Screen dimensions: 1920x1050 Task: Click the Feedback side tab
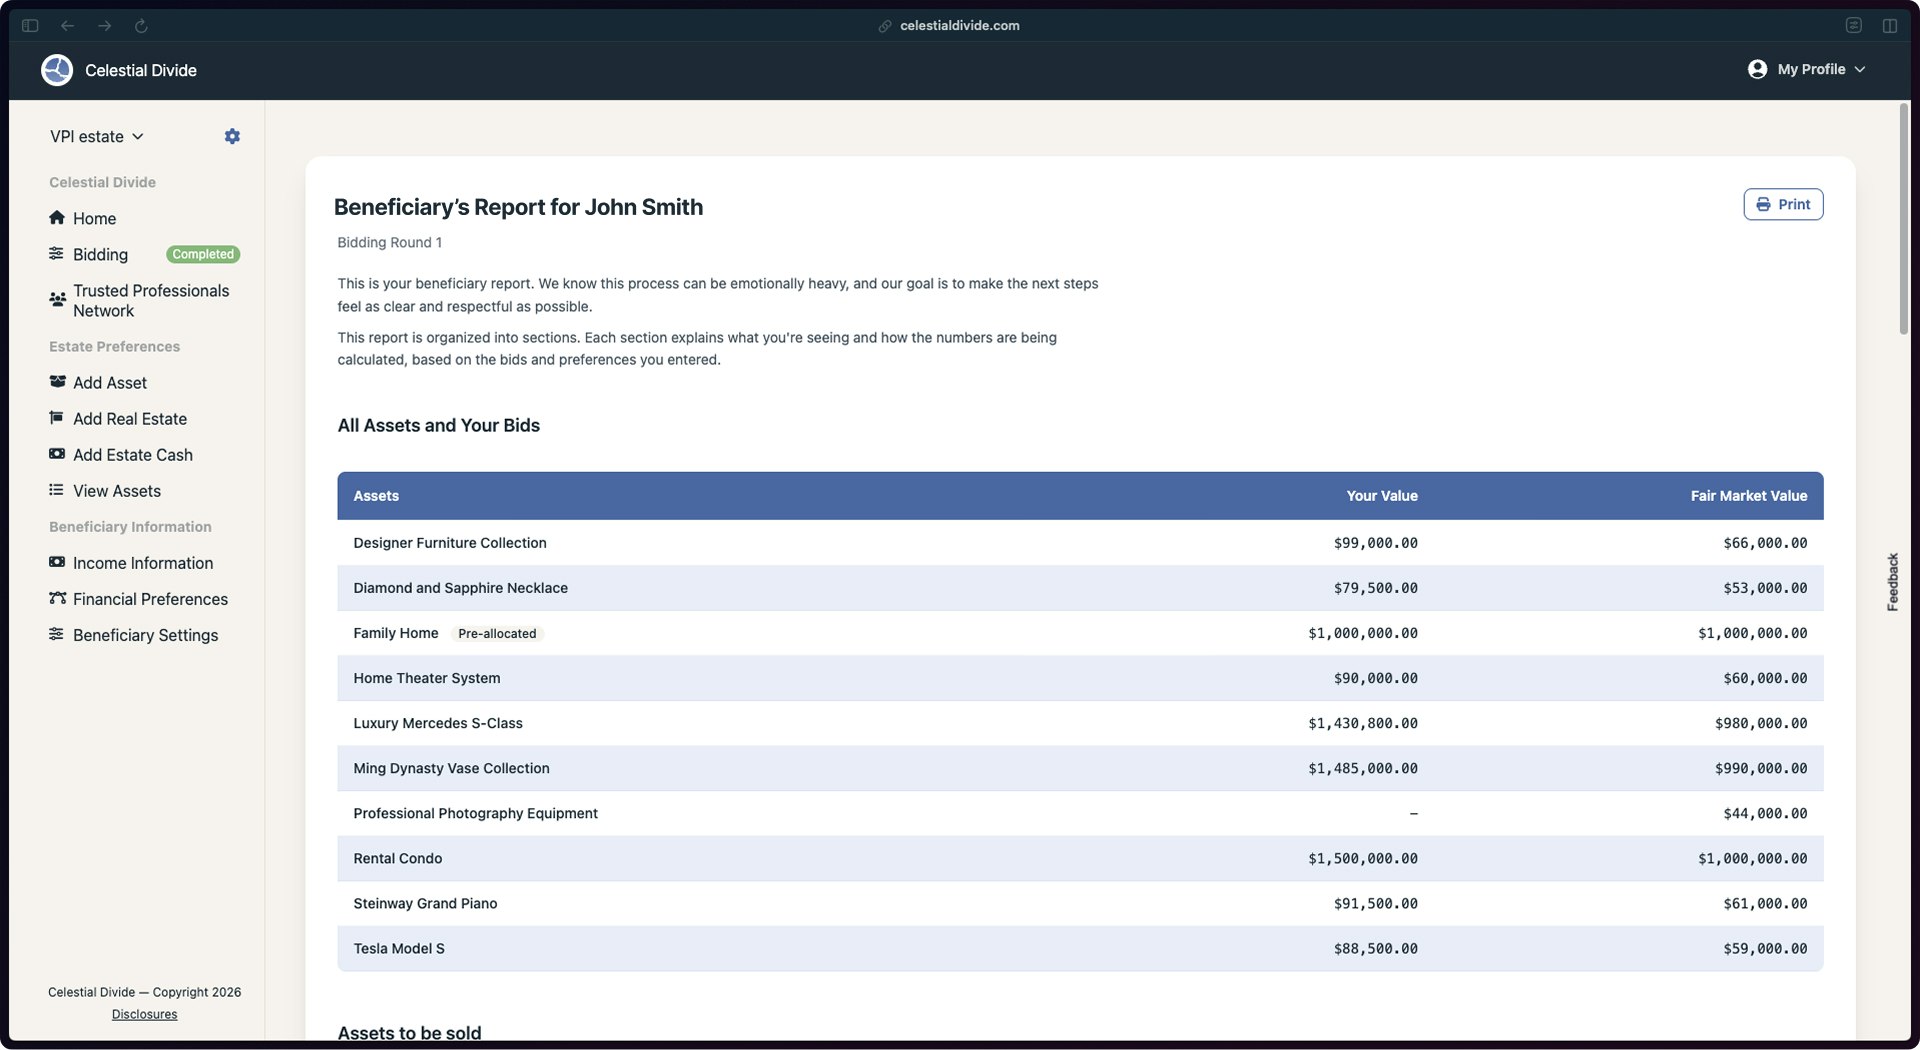[1892, 582]
